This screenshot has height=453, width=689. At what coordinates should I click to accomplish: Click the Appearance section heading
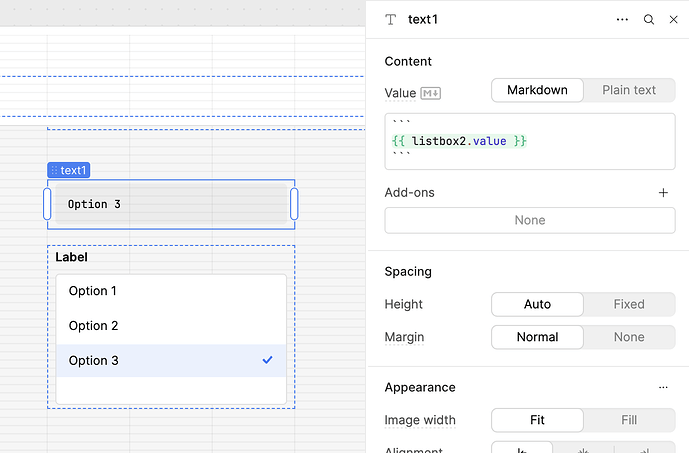pos(420,388)
